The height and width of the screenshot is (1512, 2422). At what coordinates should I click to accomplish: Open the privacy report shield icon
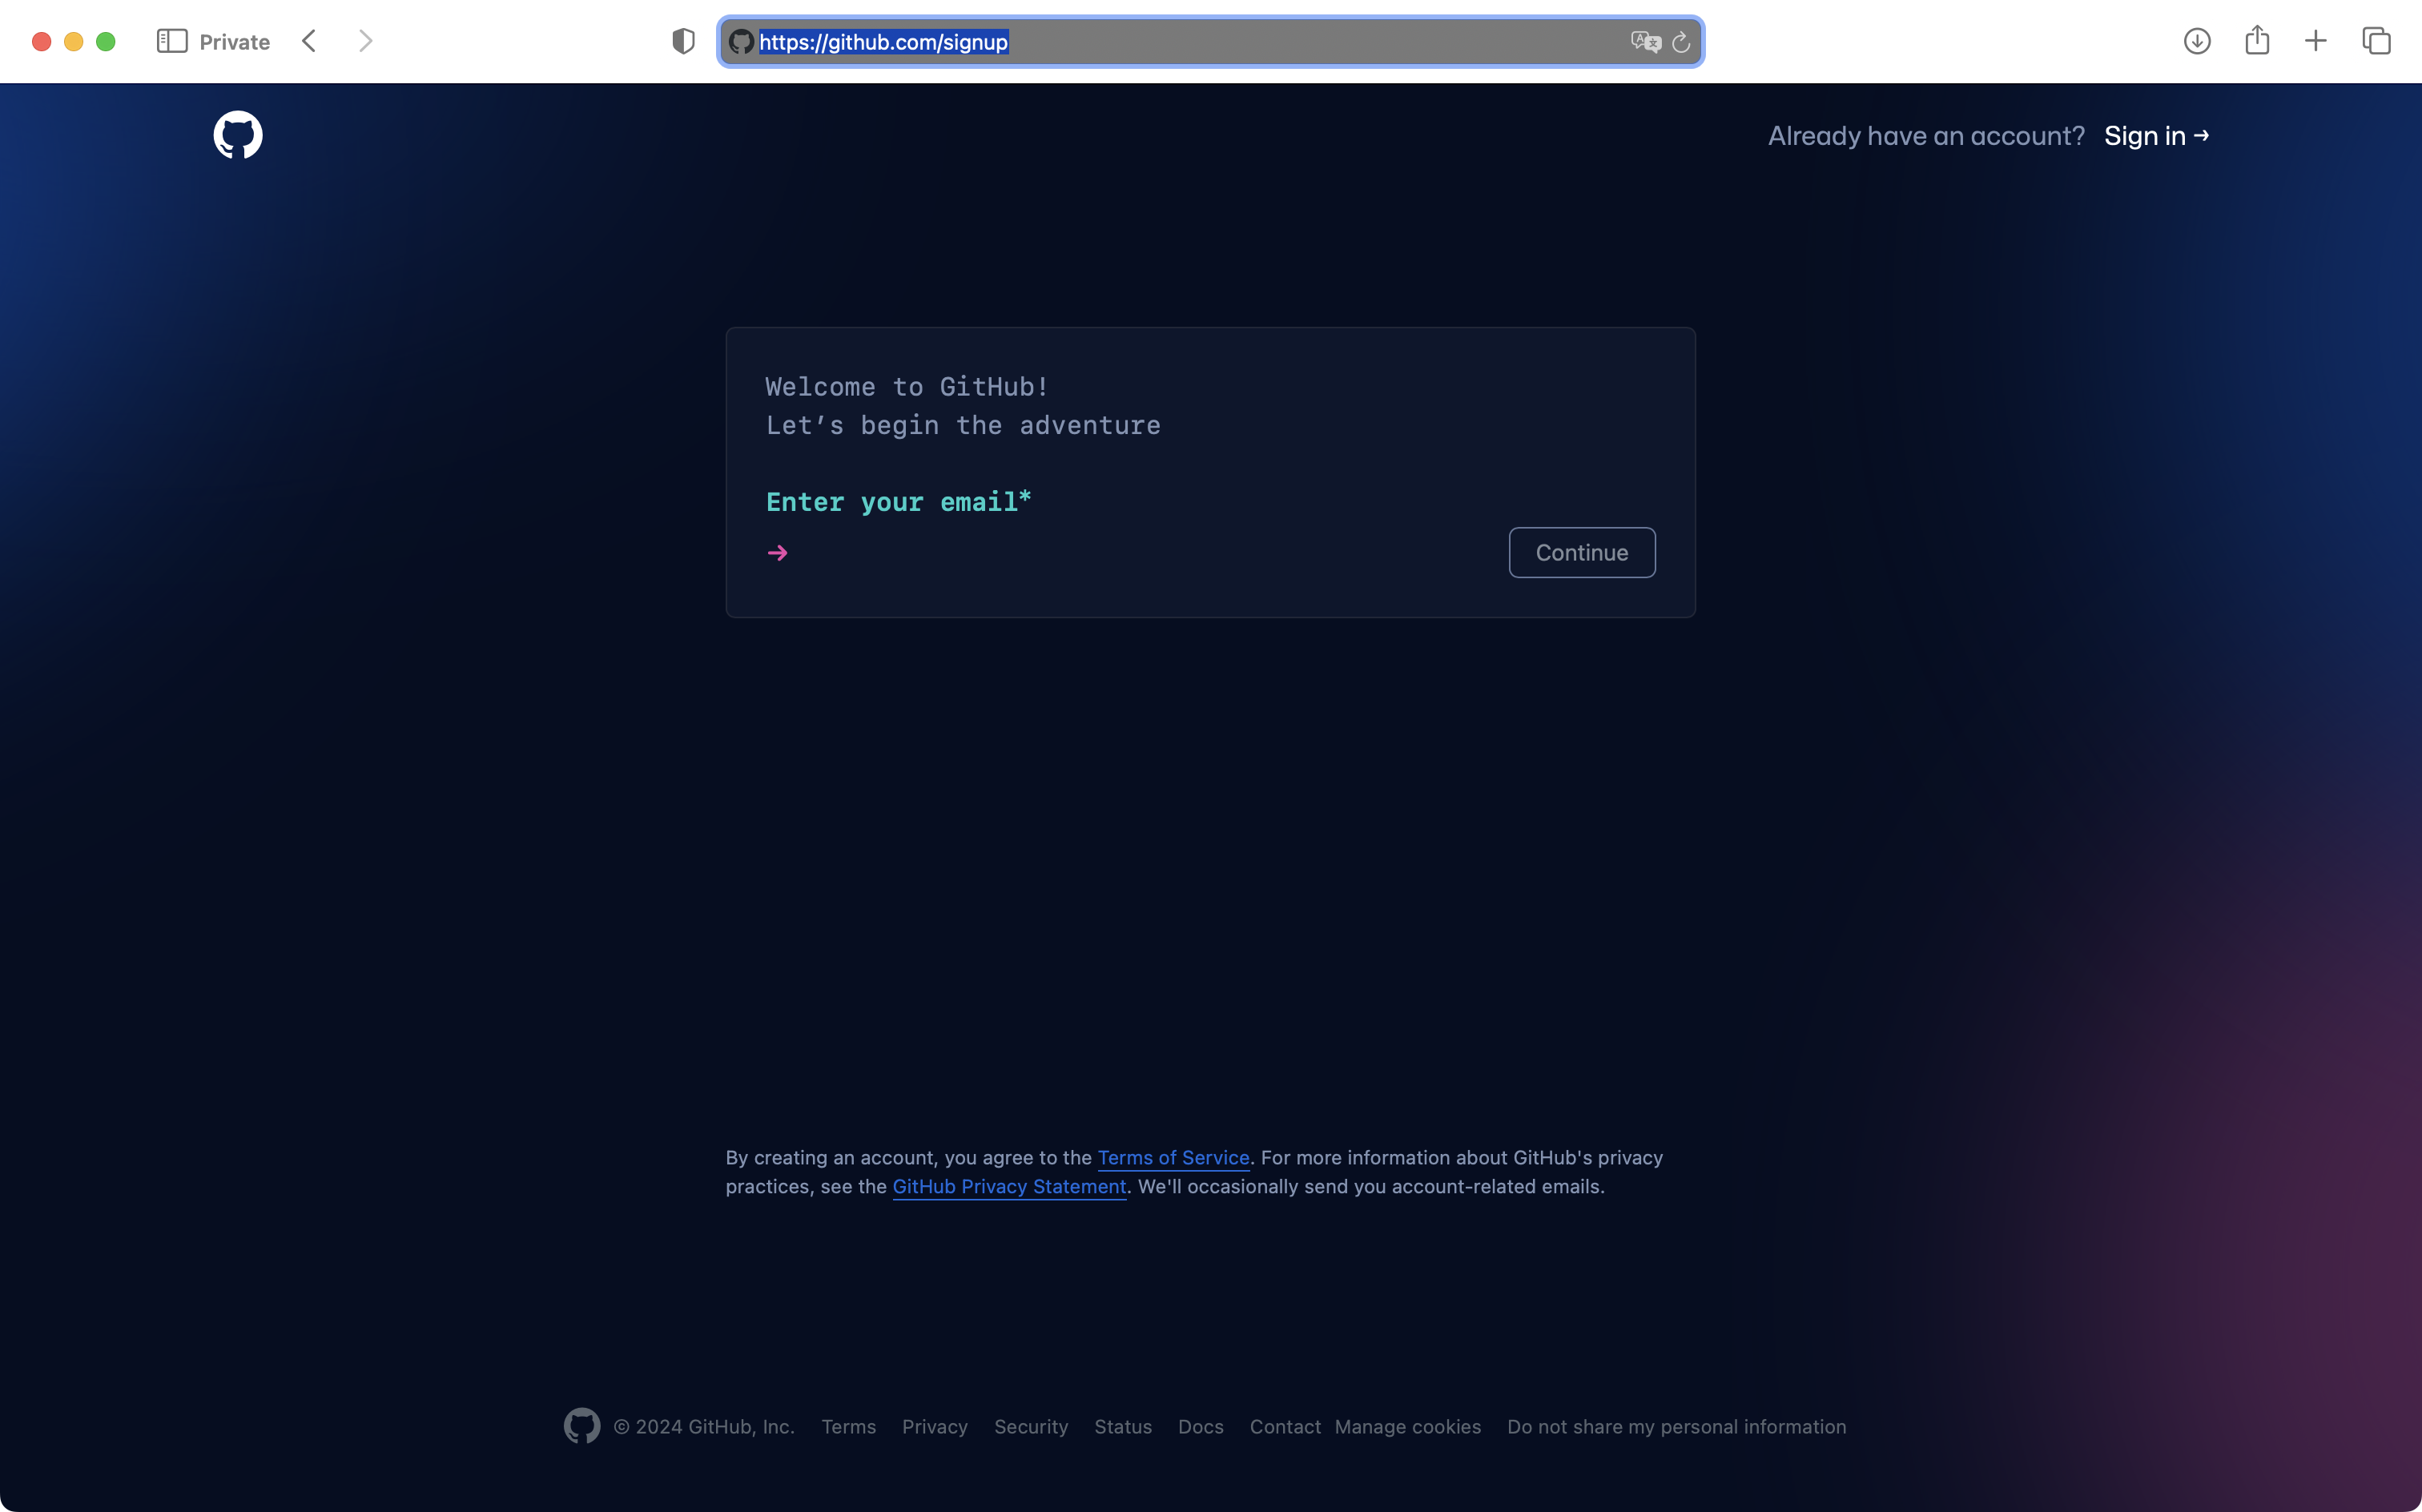tap(683, 41)
